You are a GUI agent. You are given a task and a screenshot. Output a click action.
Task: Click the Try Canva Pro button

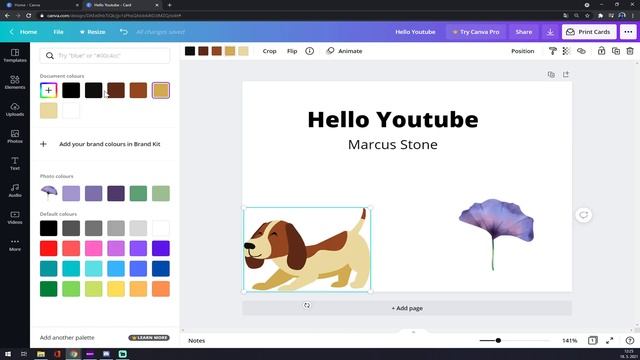(476, 32)
